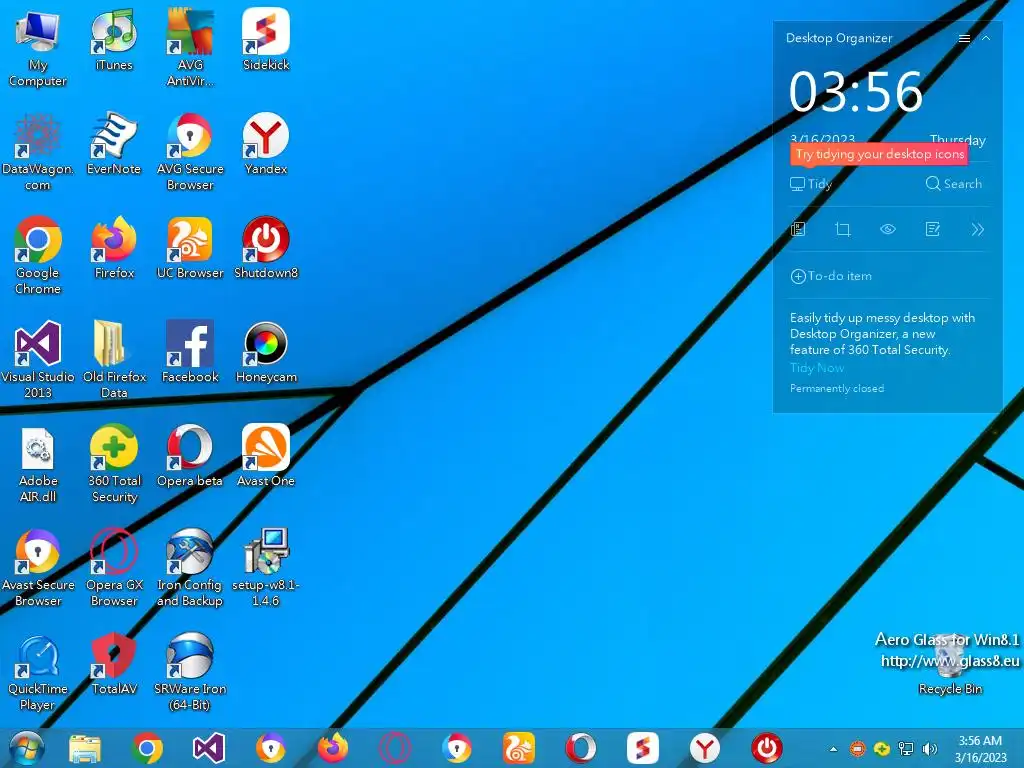Click the crop screenshot icon in Desktop Organizer
Screen dimensions: 1024x768
[x=842, y=229]
